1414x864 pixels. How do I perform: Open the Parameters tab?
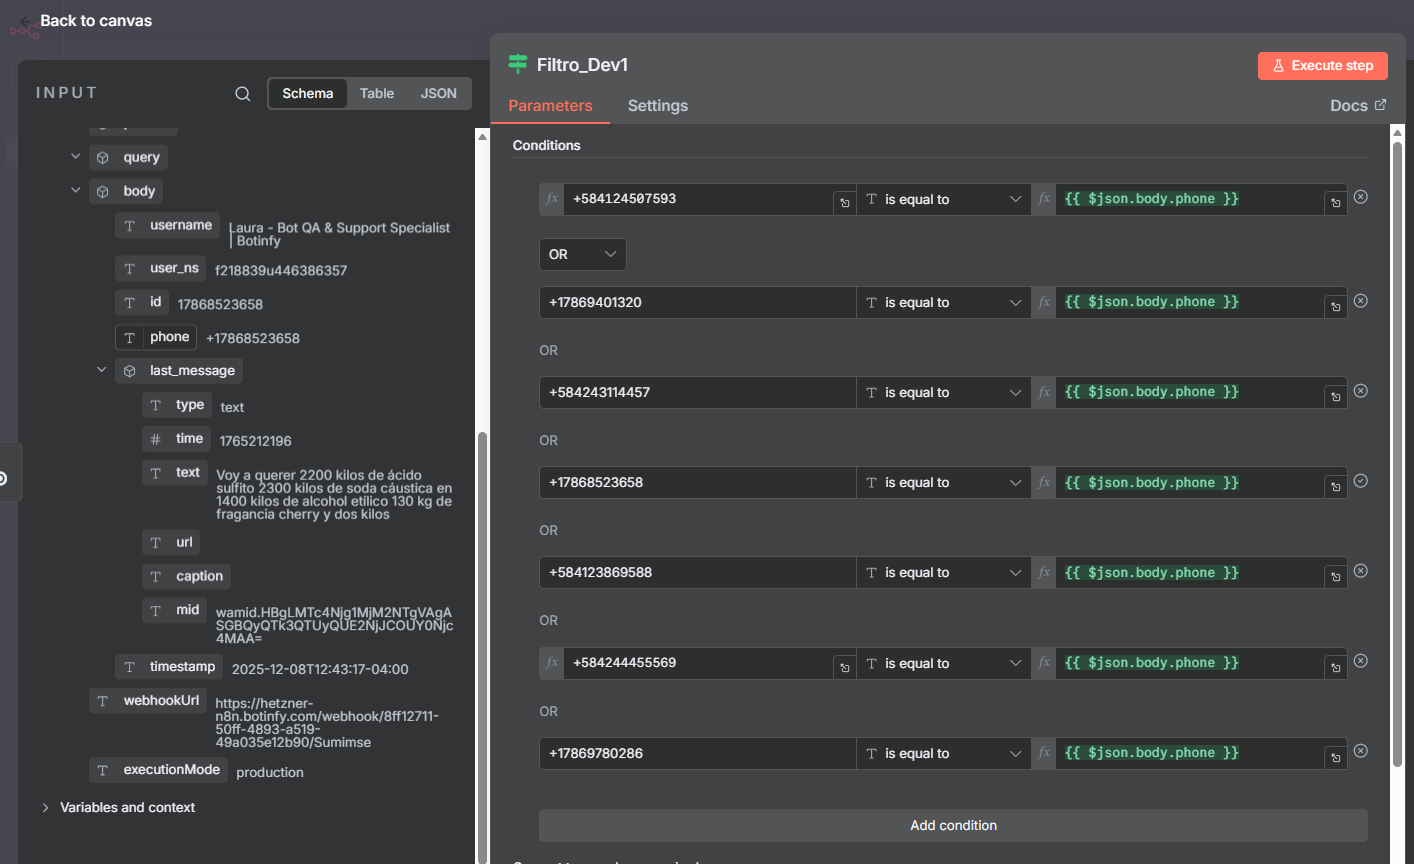[x=550, y=106]
